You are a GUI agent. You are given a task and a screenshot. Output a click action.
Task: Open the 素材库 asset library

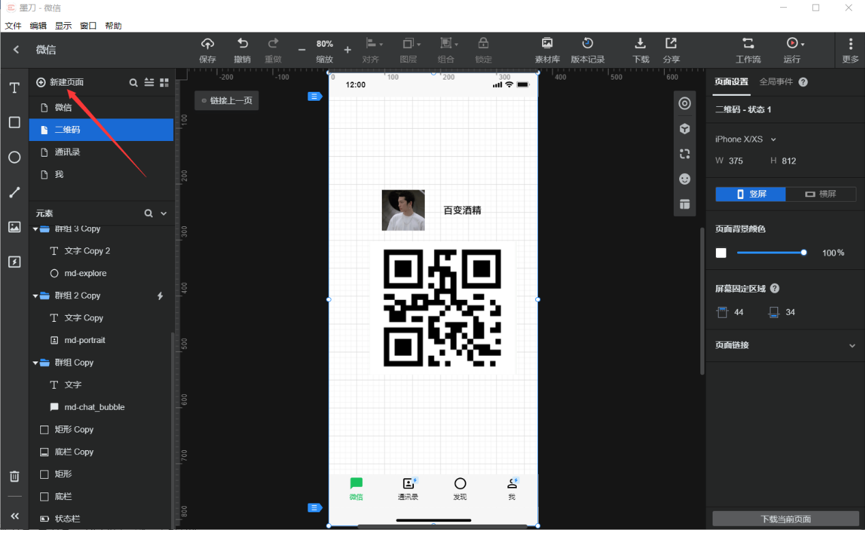[547, 50]
